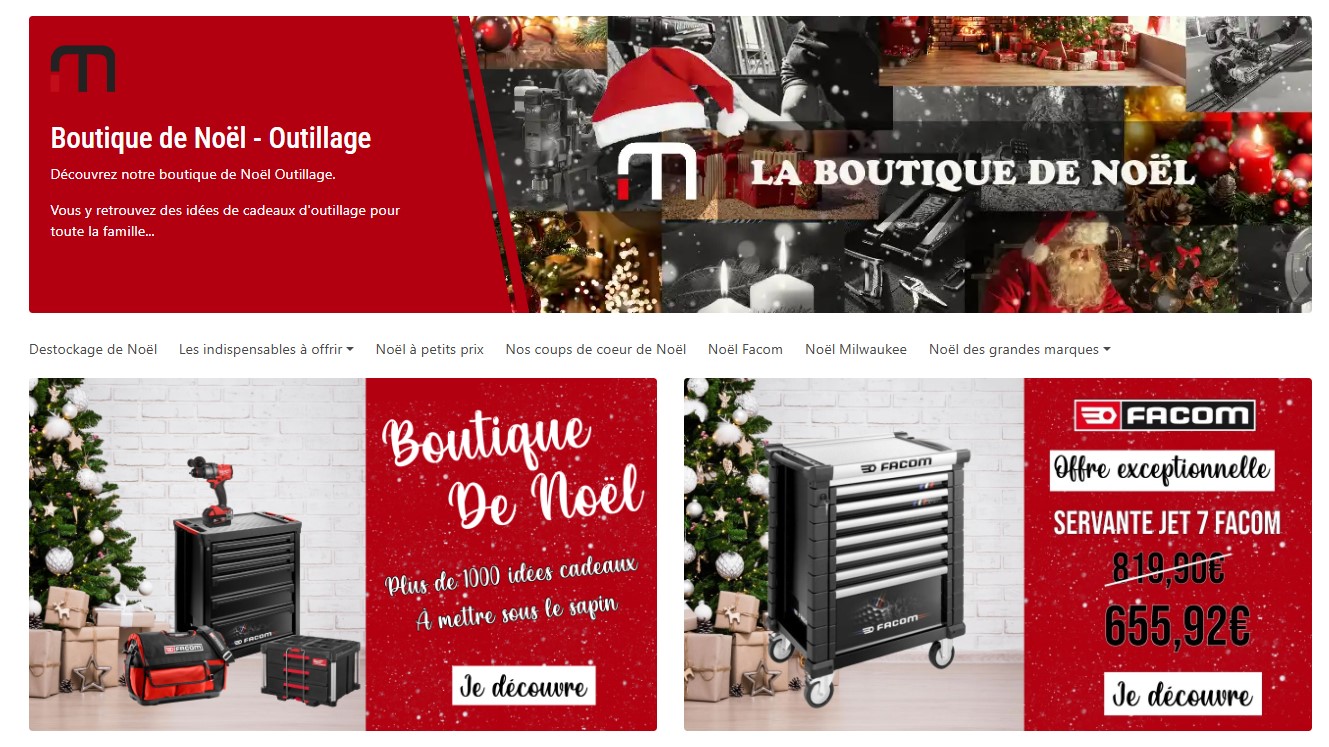Expand Les indispensables à offrir dropdown

point(266,349)
